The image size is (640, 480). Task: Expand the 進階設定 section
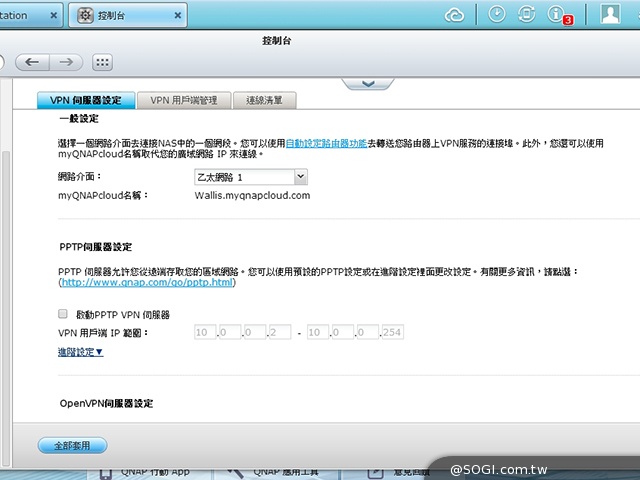pos(80,352)
